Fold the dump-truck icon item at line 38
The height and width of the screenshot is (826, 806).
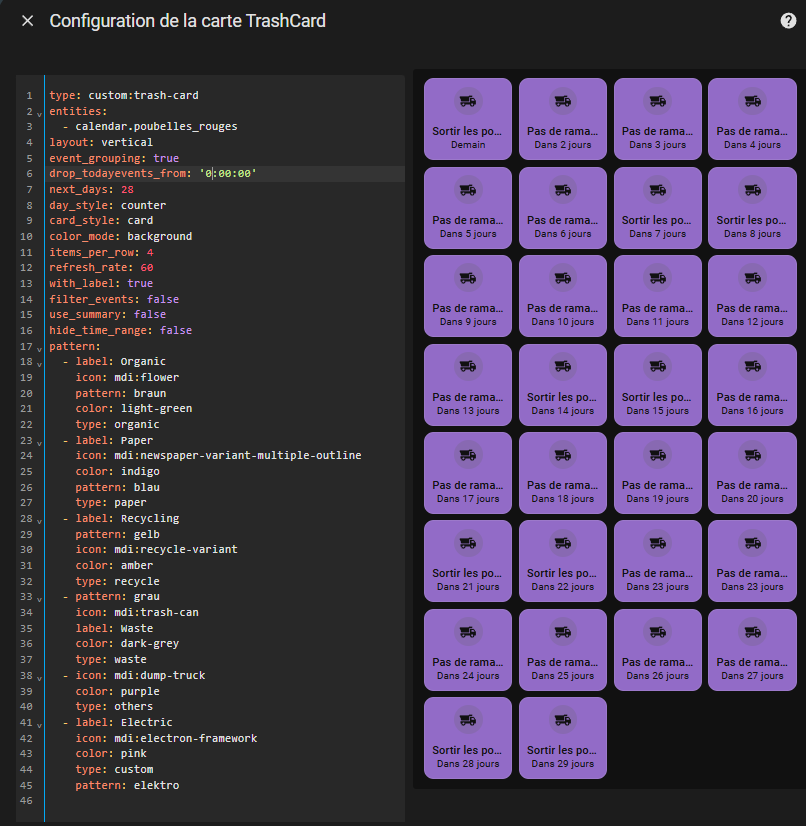click(x=39, y=677)
